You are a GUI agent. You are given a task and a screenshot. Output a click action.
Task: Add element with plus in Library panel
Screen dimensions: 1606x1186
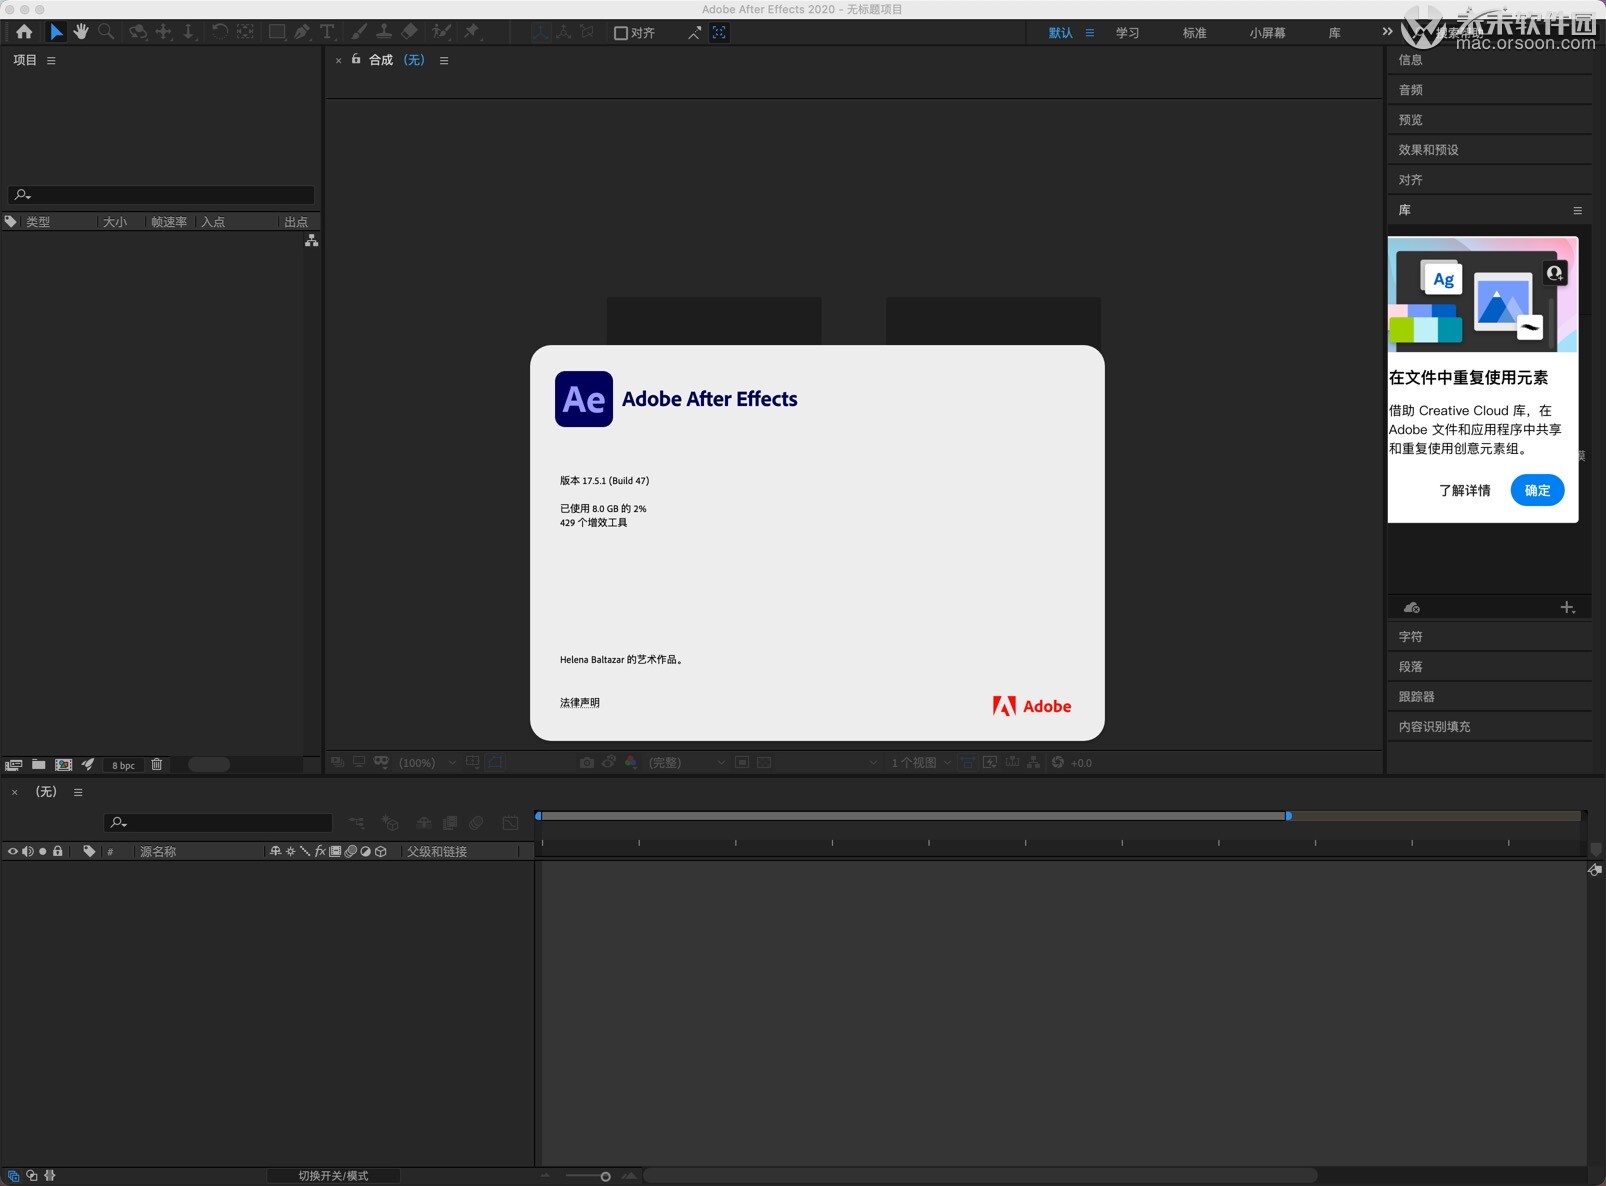click(x=1567, y=607)
